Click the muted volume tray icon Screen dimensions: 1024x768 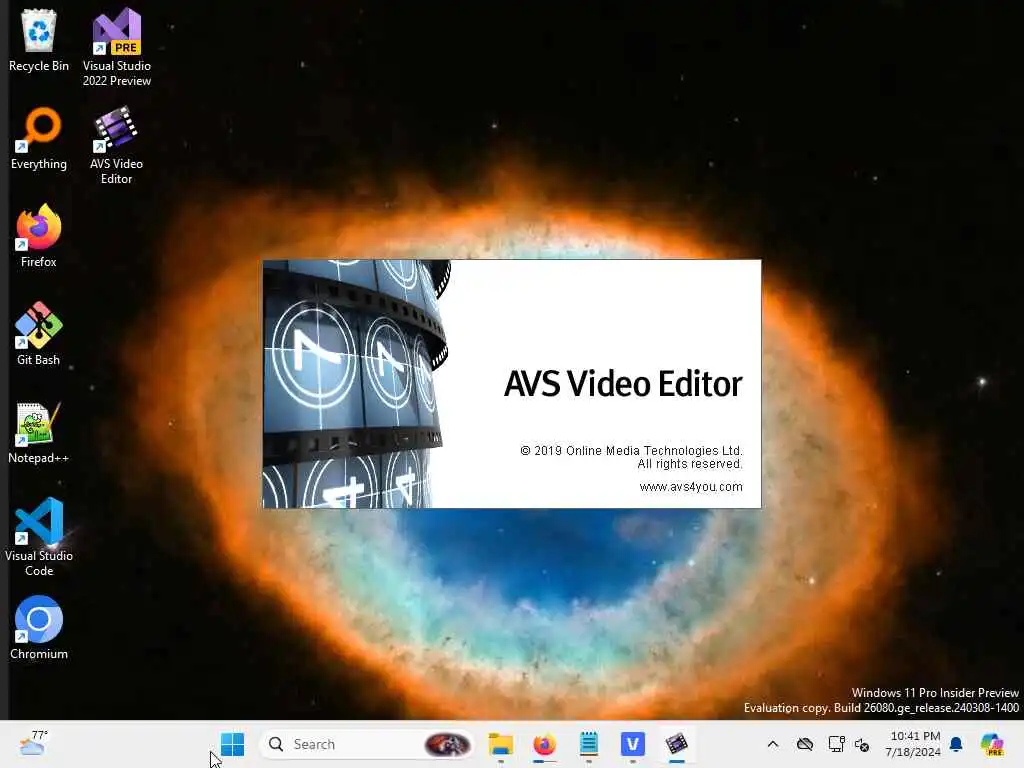pyautogui.click(x=862, y=744)
